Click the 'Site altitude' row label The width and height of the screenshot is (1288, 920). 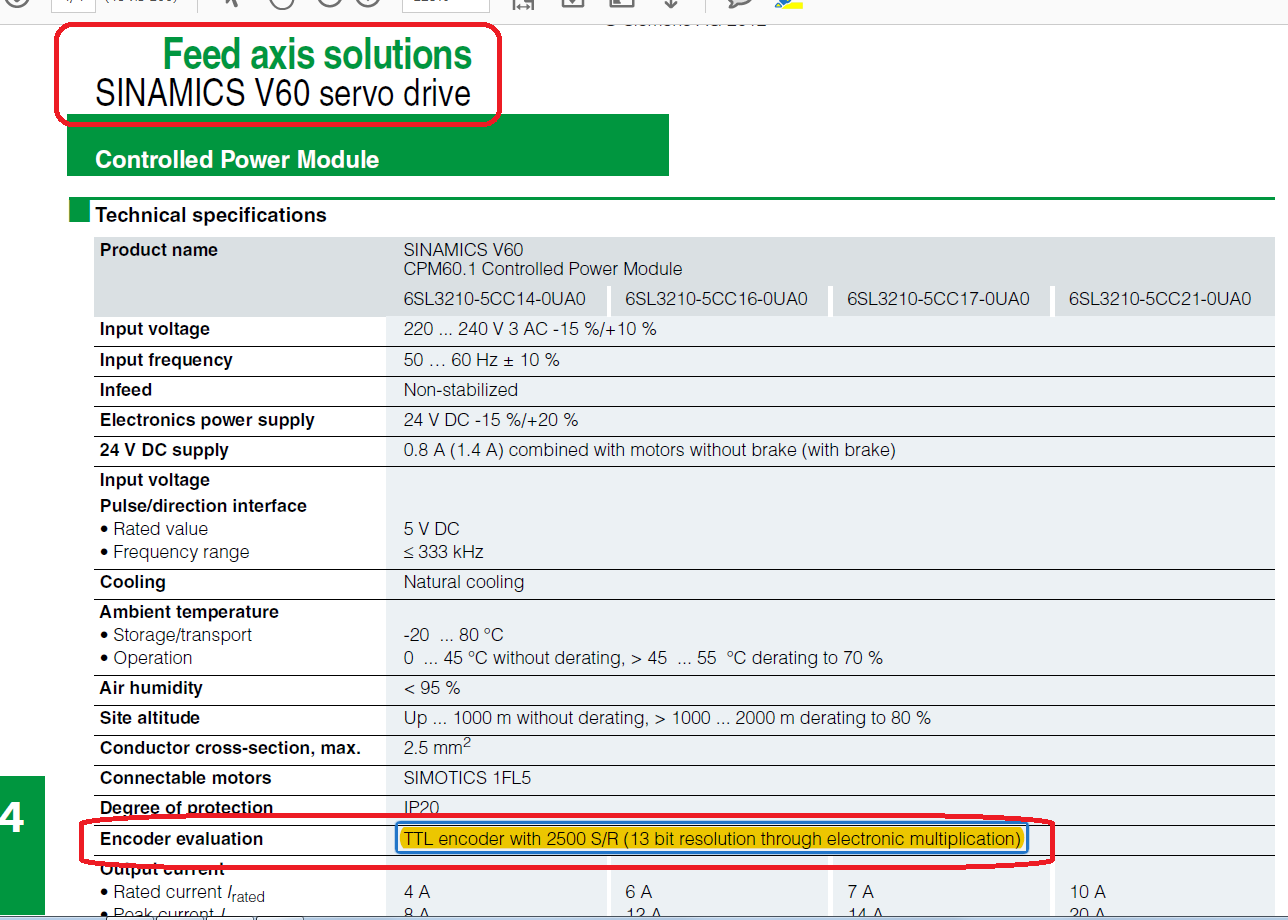[150, 718]
